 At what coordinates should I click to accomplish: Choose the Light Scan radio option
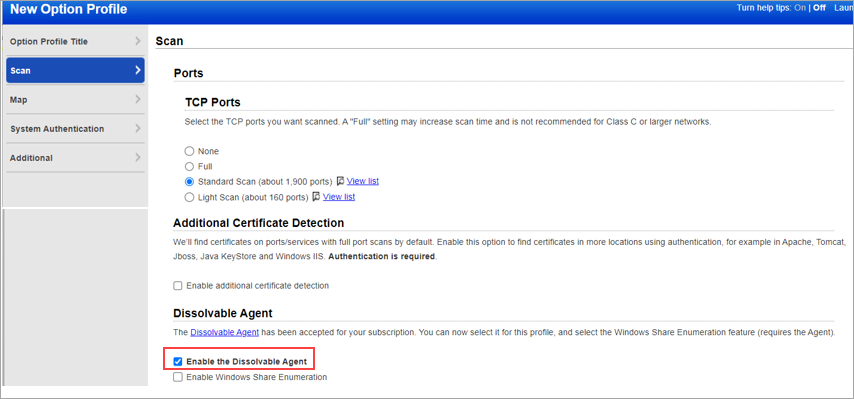190,197
